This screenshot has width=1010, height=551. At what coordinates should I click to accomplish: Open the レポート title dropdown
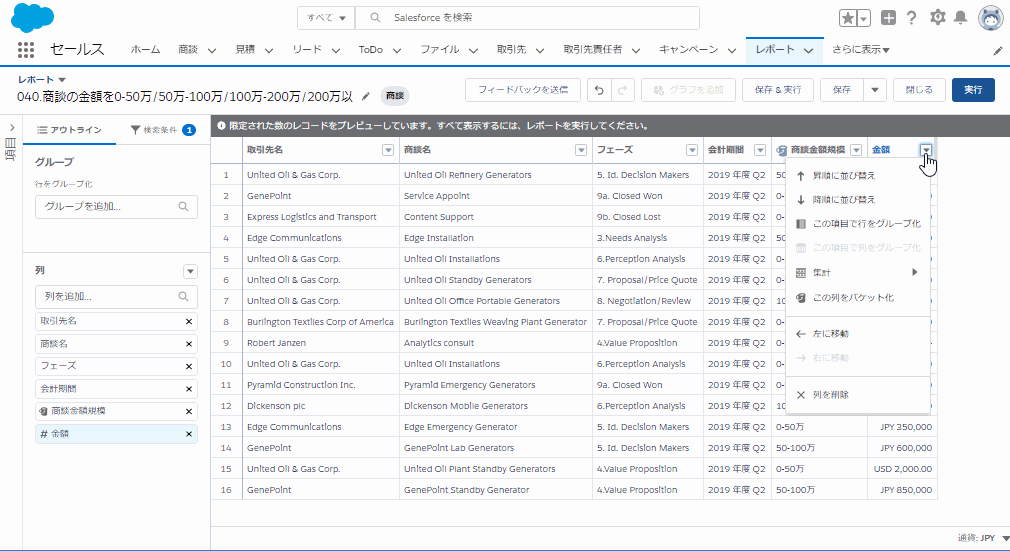tap(62, 80)
